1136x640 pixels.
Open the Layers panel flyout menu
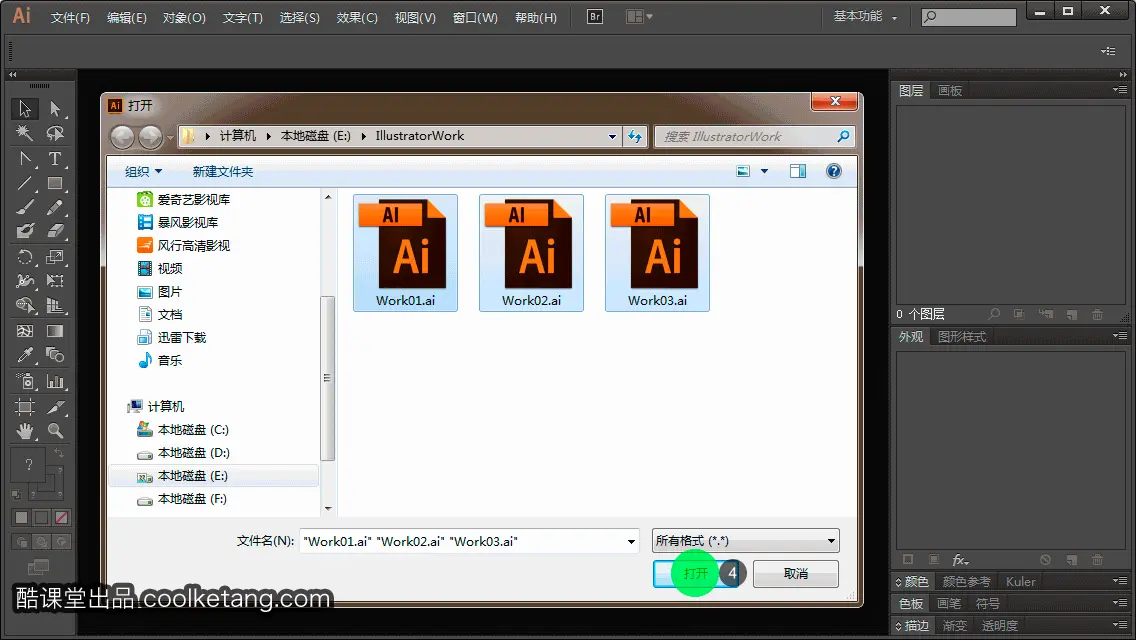[1120, 90]
